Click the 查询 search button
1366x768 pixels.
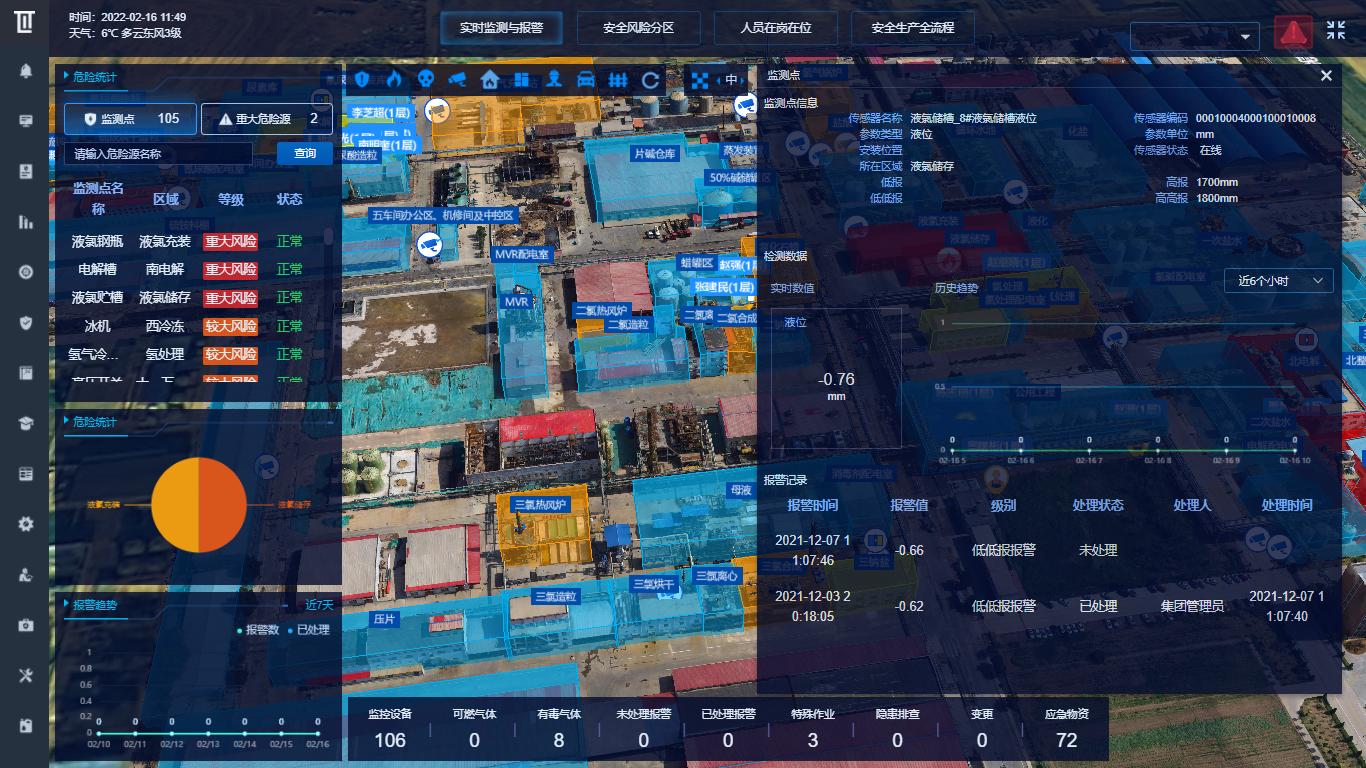[305, 153]
